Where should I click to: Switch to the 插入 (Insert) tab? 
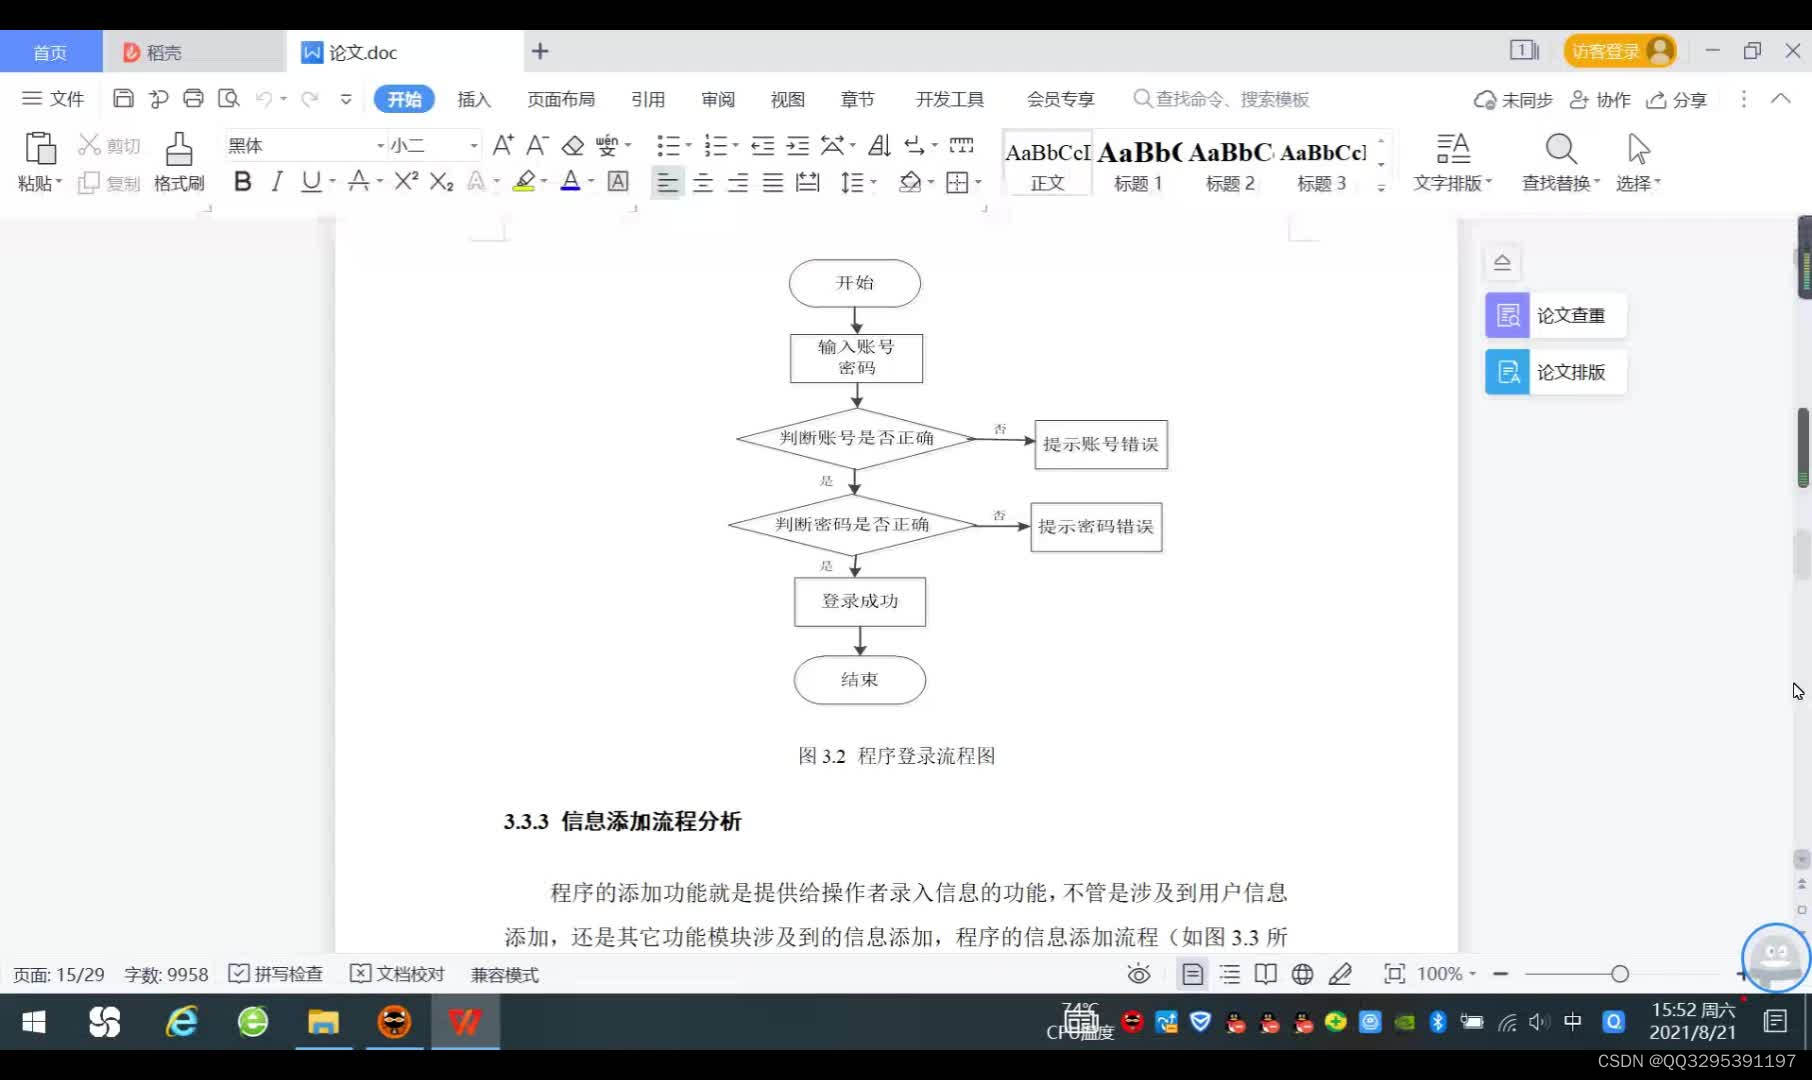474,99
